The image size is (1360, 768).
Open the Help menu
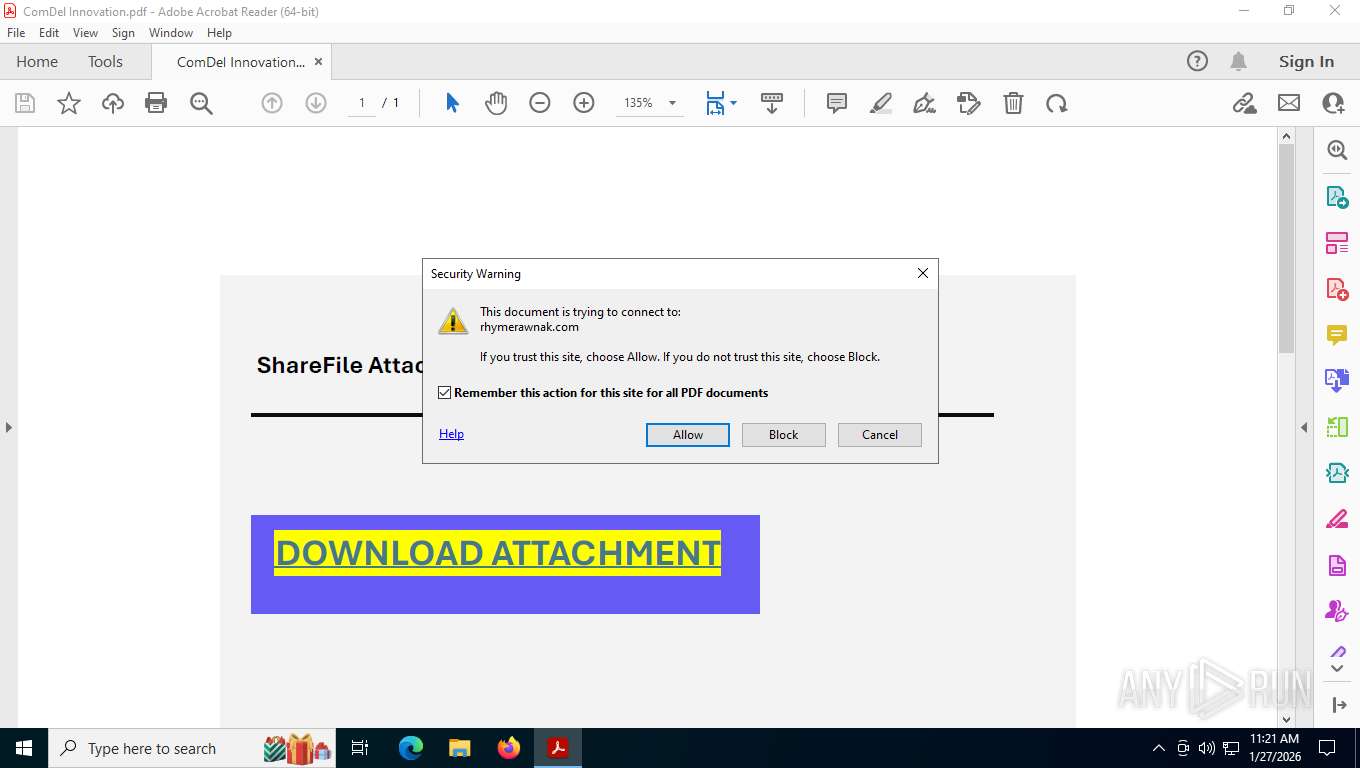(219, 33)
